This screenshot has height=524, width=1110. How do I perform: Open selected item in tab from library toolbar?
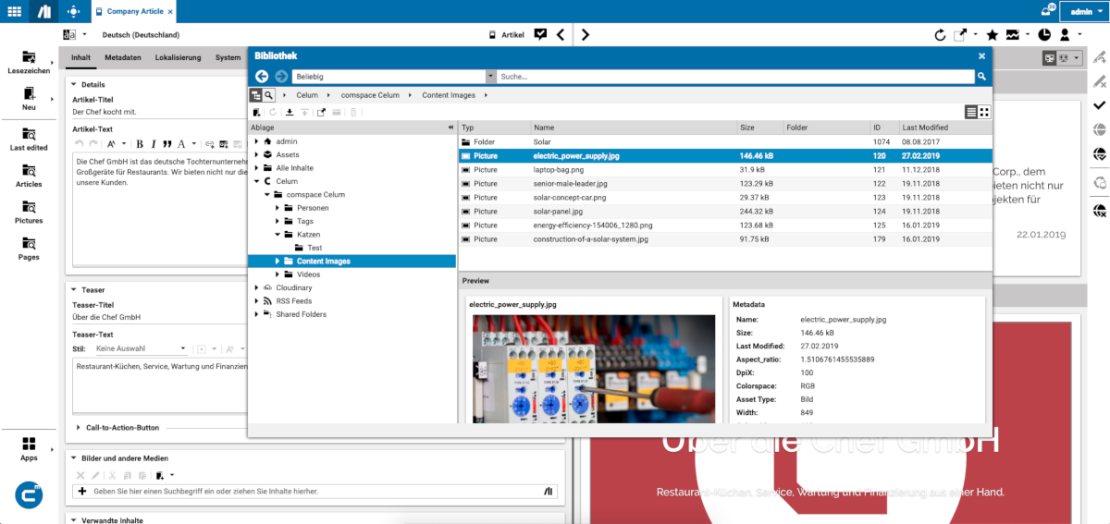pyautogui.click(x=321, y=112)
